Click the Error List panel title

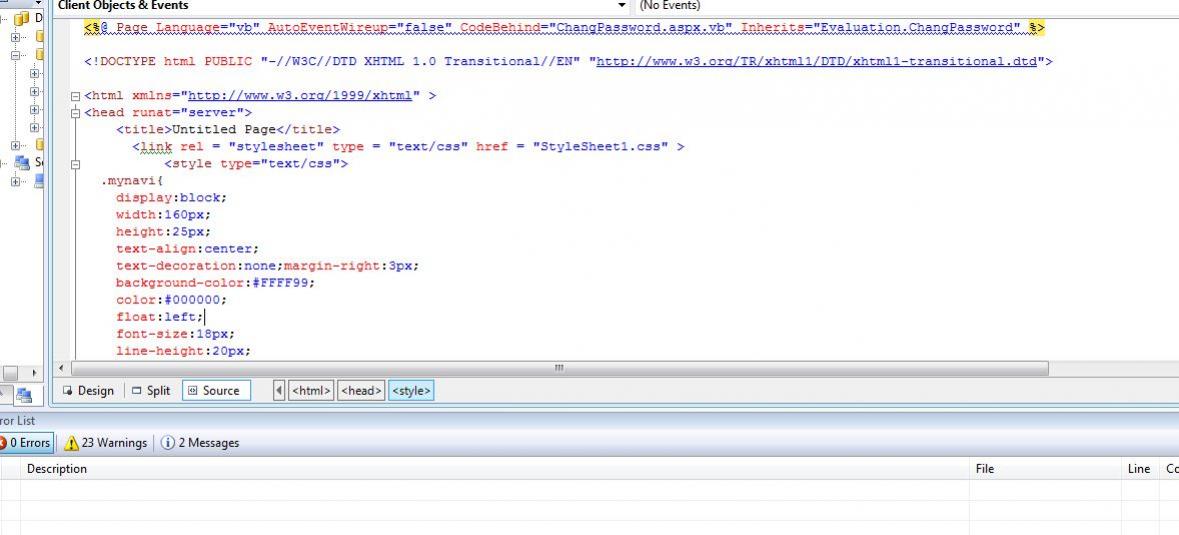[x=17, y=421]
